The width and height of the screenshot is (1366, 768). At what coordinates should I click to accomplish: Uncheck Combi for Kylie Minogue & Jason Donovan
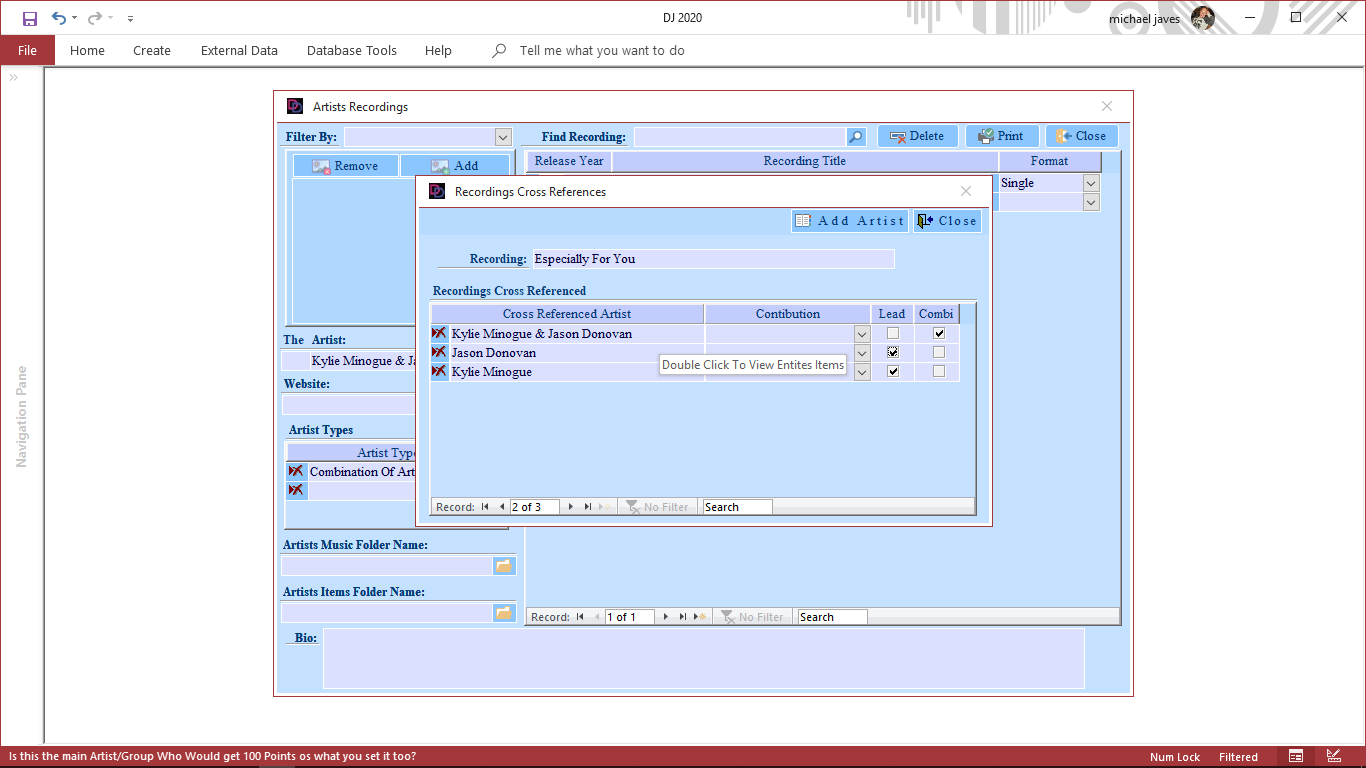[939, 333]
